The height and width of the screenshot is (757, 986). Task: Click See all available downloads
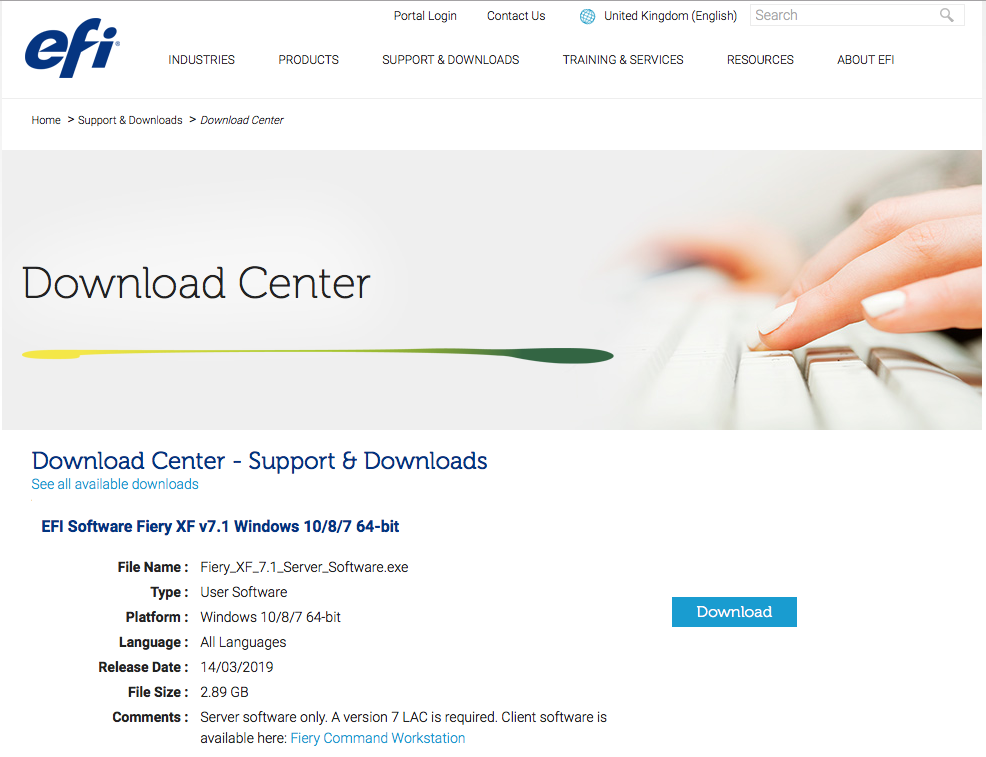coord(115,484)
